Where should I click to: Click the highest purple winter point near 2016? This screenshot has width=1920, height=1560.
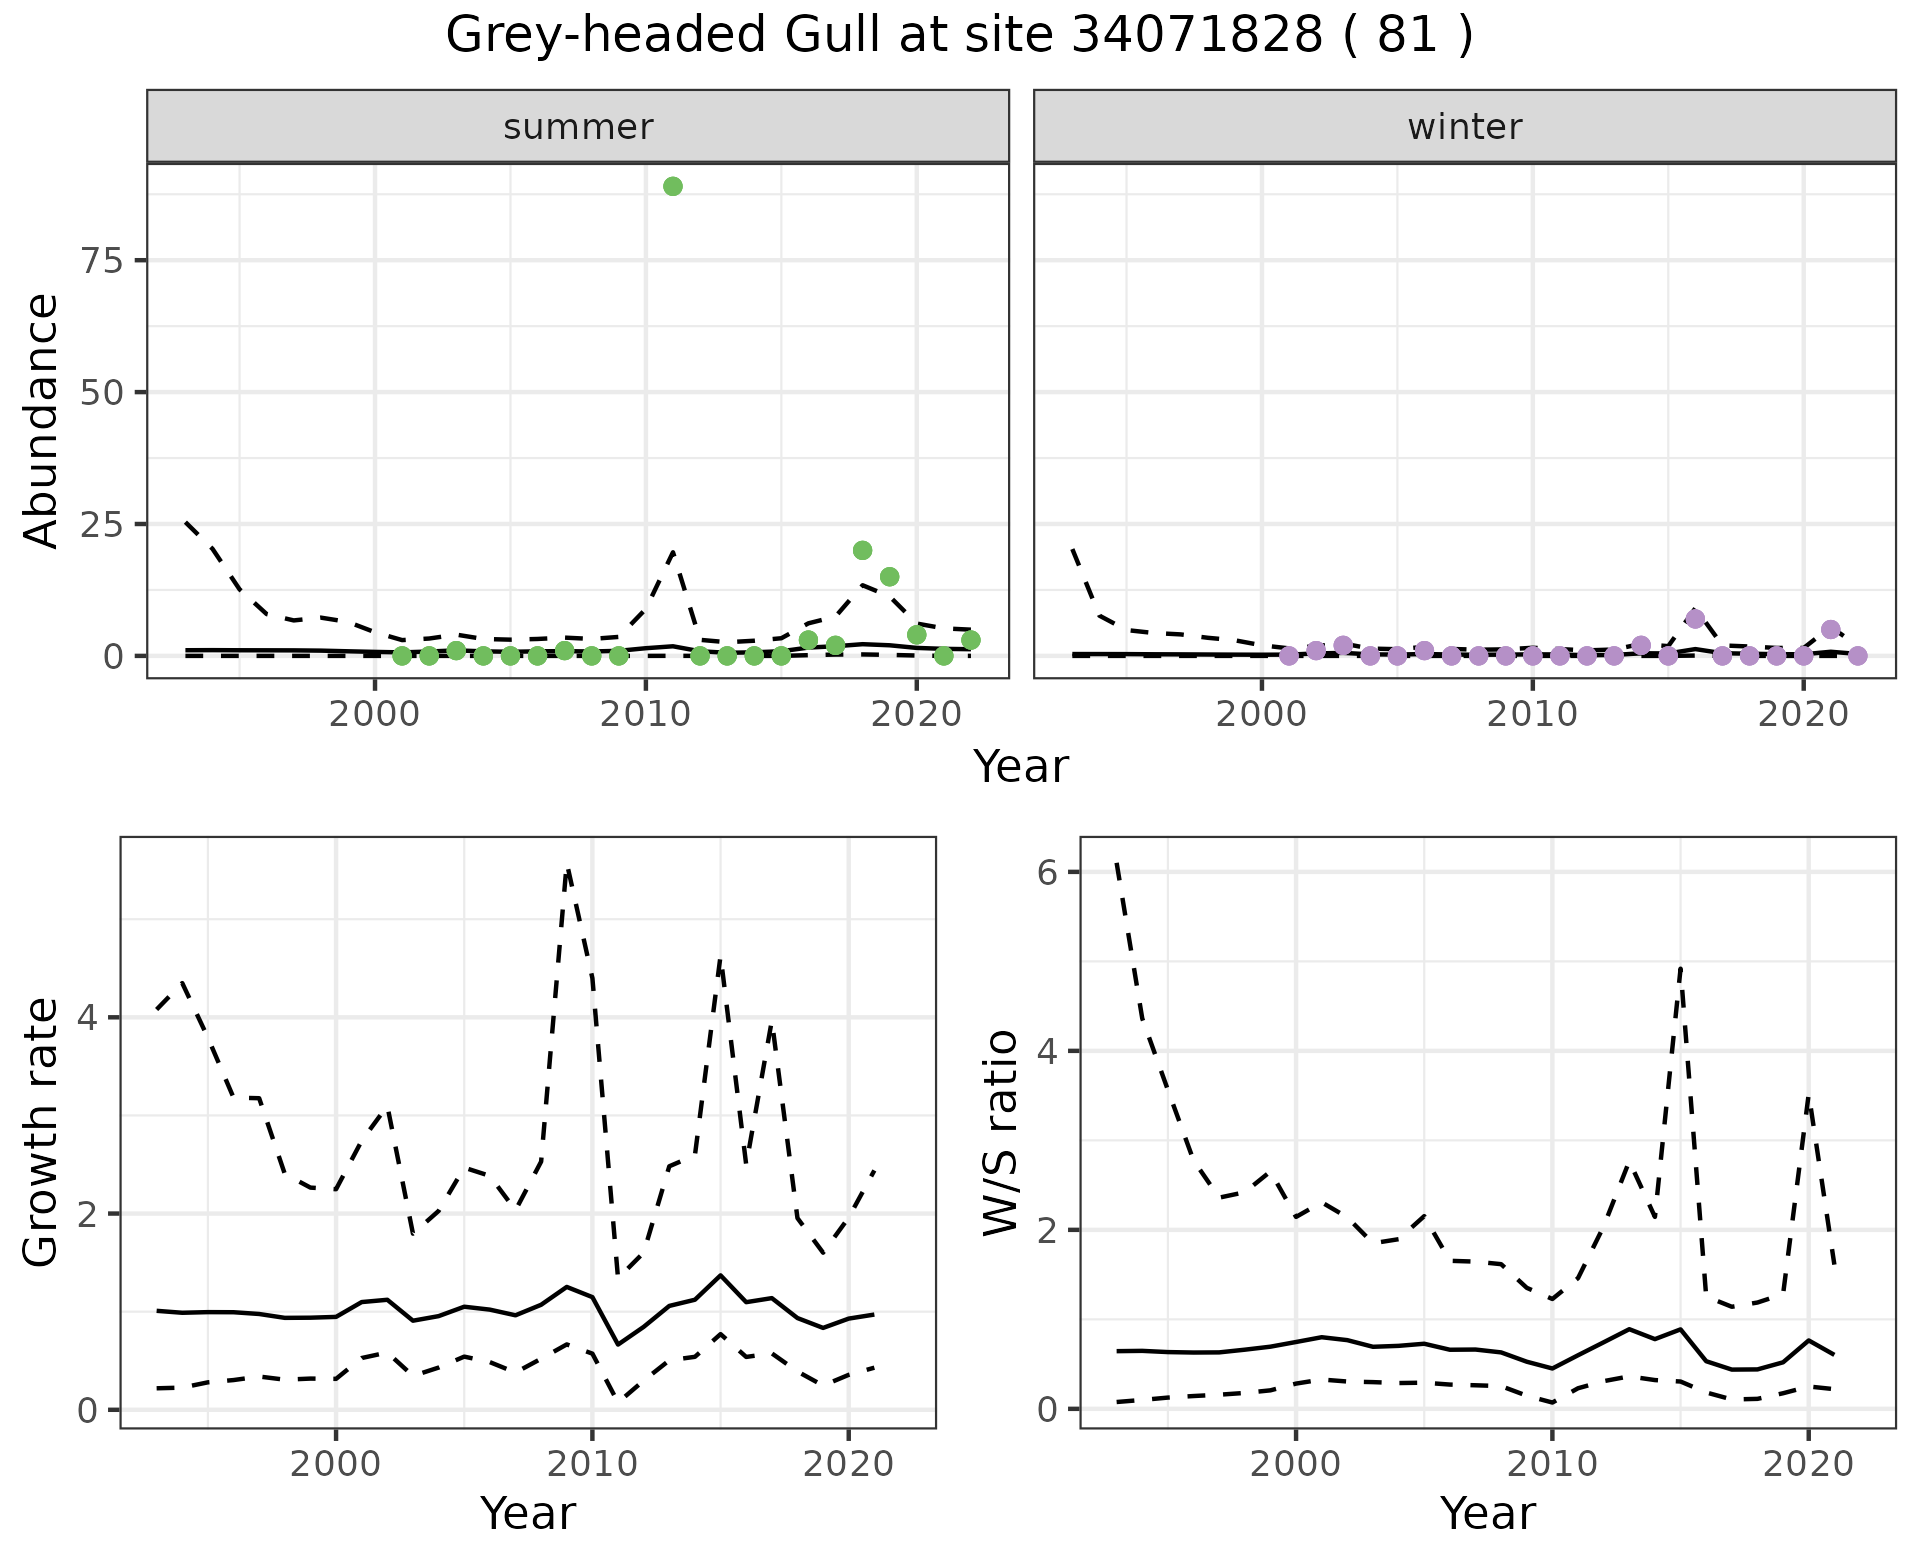pos(1694,619)
